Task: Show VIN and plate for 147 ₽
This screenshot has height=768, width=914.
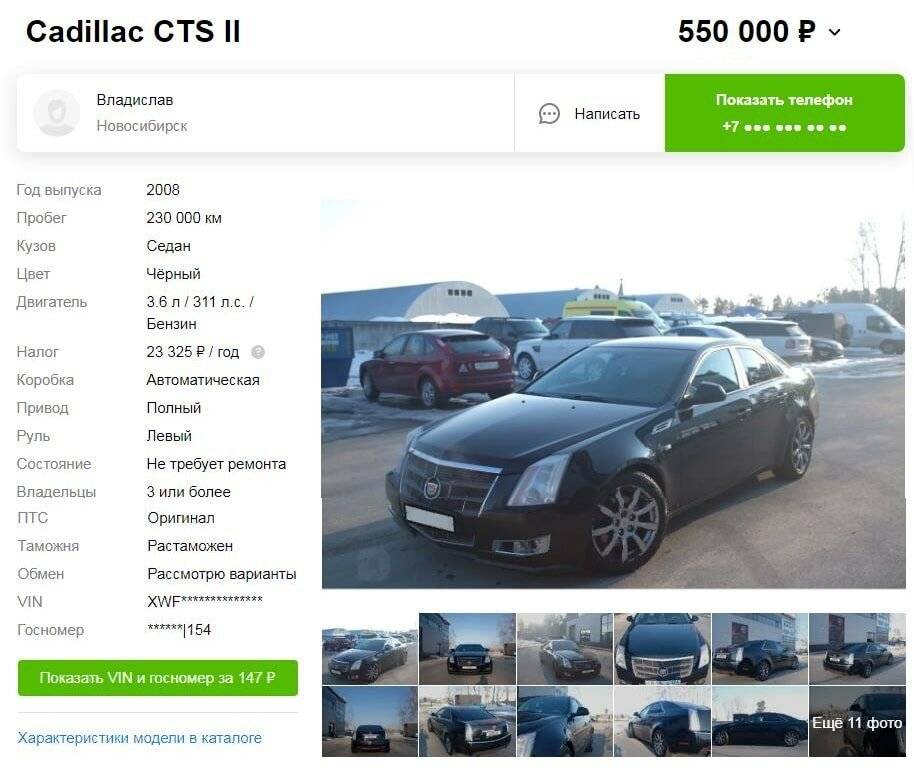Action: pos(157,678)
